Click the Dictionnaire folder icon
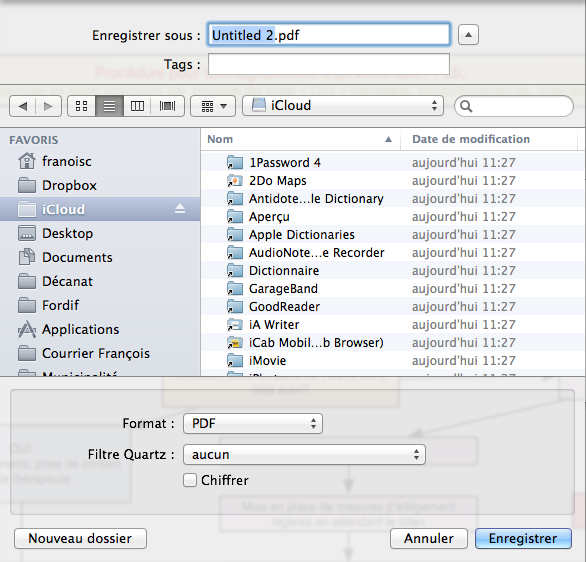Viewport: 586px width, 562px height. point(235,271)
